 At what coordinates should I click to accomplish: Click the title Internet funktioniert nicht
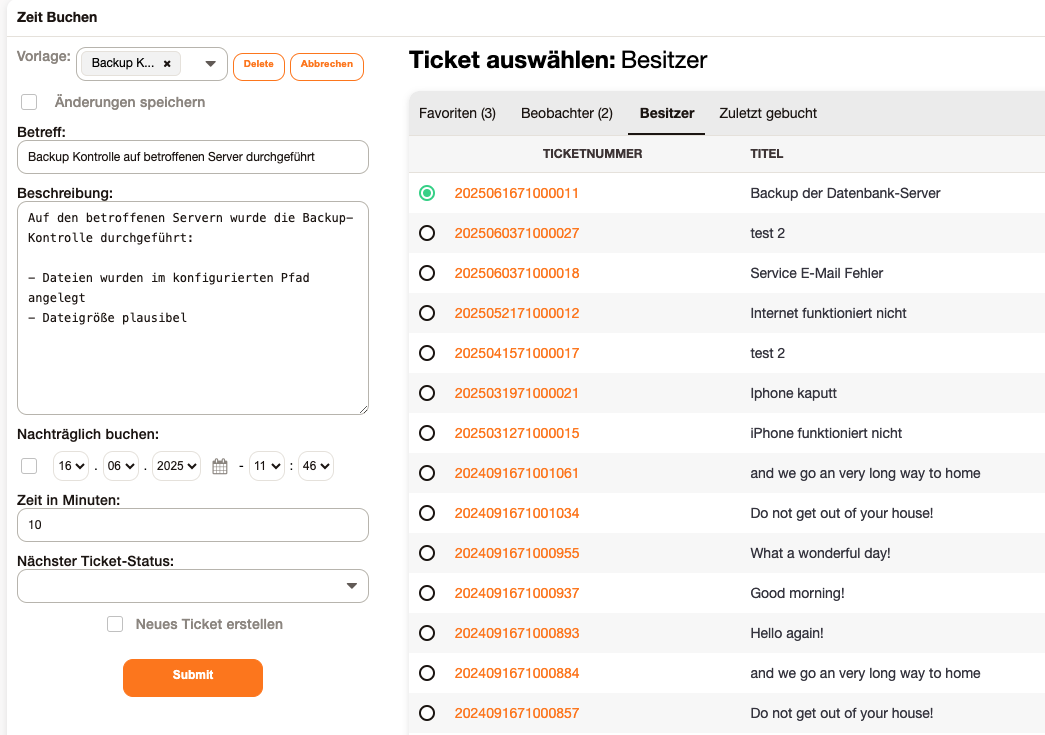pos(828,313)
